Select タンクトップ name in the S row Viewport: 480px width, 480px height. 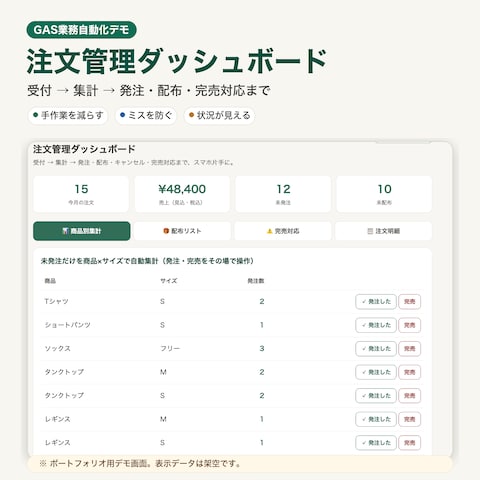(64, 396)
